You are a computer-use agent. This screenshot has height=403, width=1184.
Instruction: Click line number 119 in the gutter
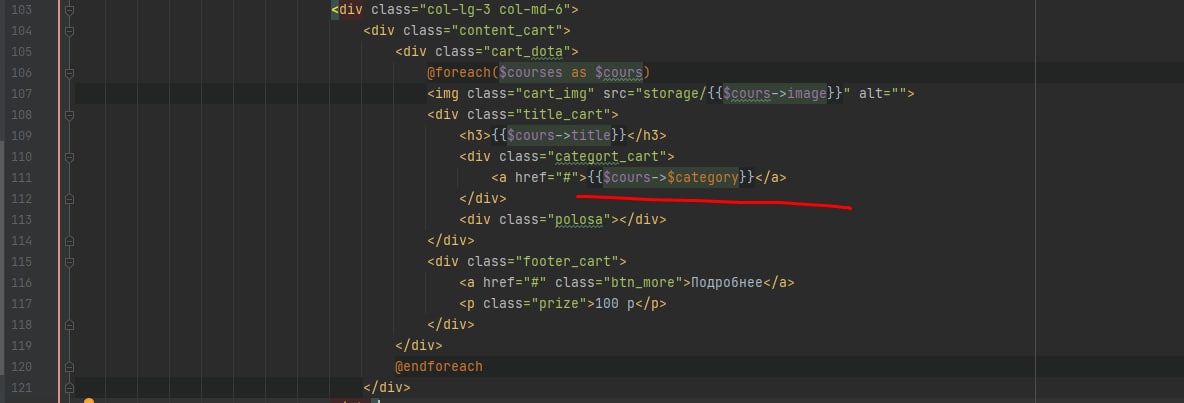tap(21, 346)
